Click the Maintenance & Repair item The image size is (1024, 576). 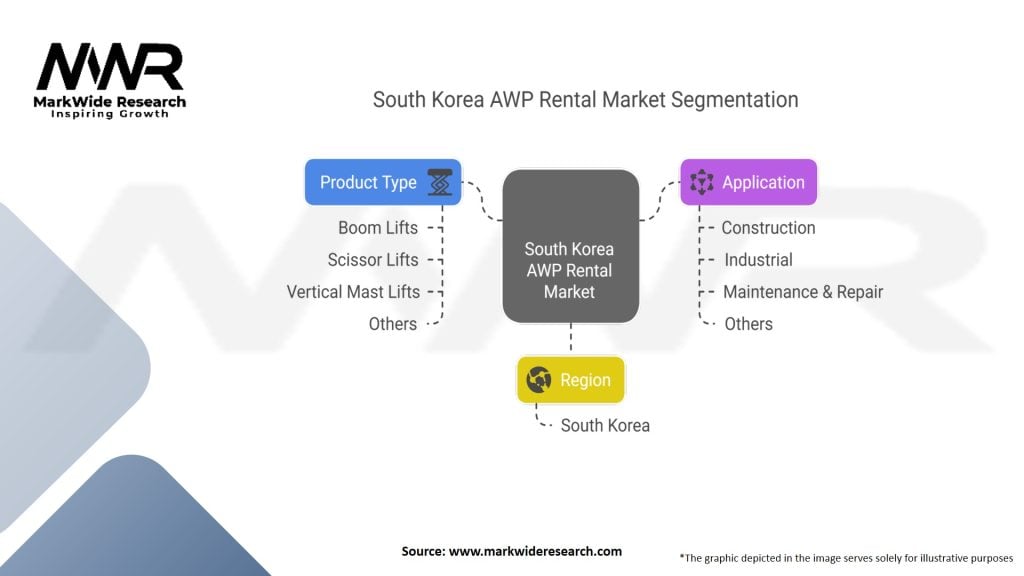[802, 292]
